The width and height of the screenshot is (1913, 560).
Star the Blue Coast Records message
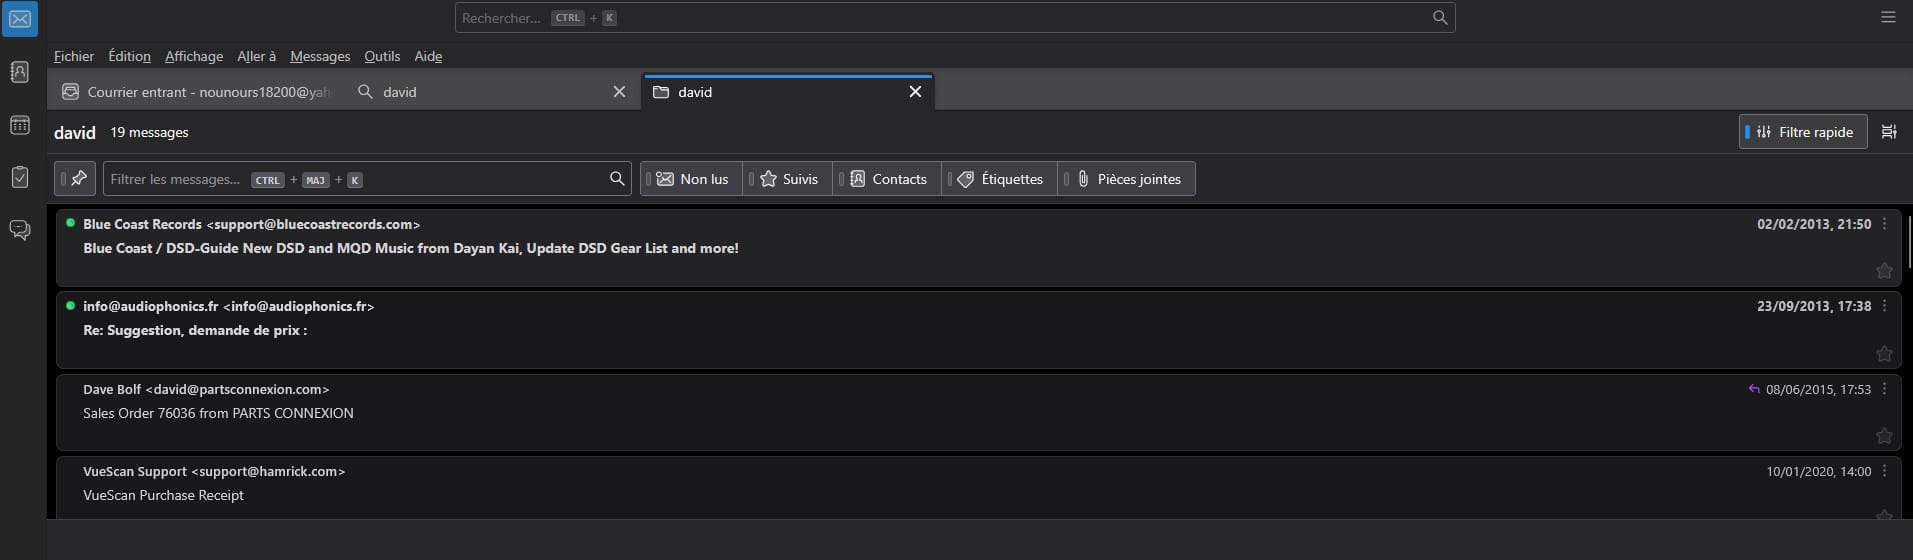(1883, 271)
